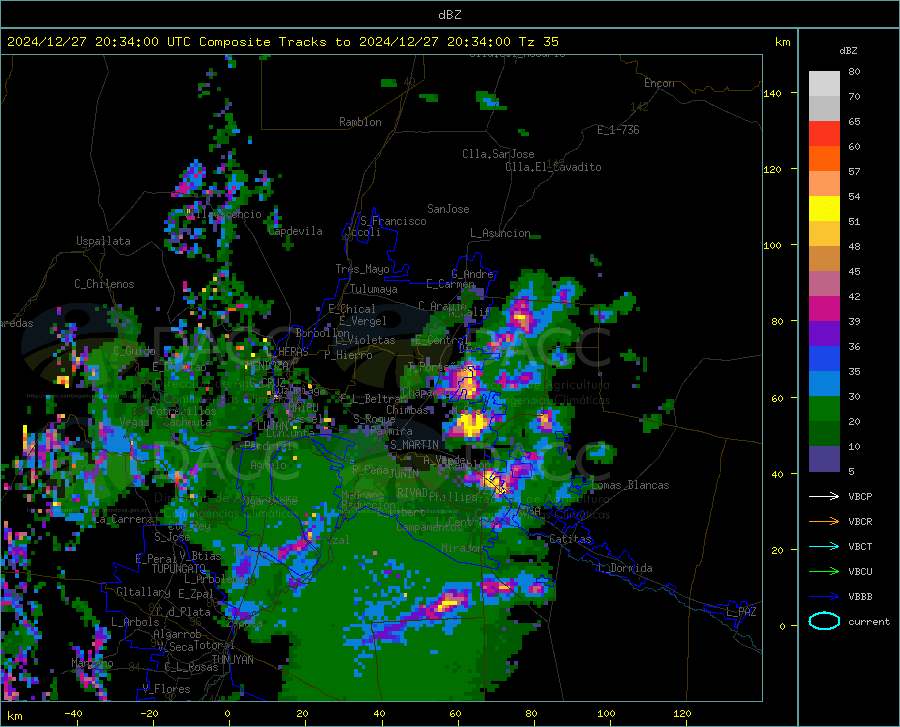Click the 'dBZ' label above the color scale
The height and width of the screenshot is (727, 900).
point(848,50)
